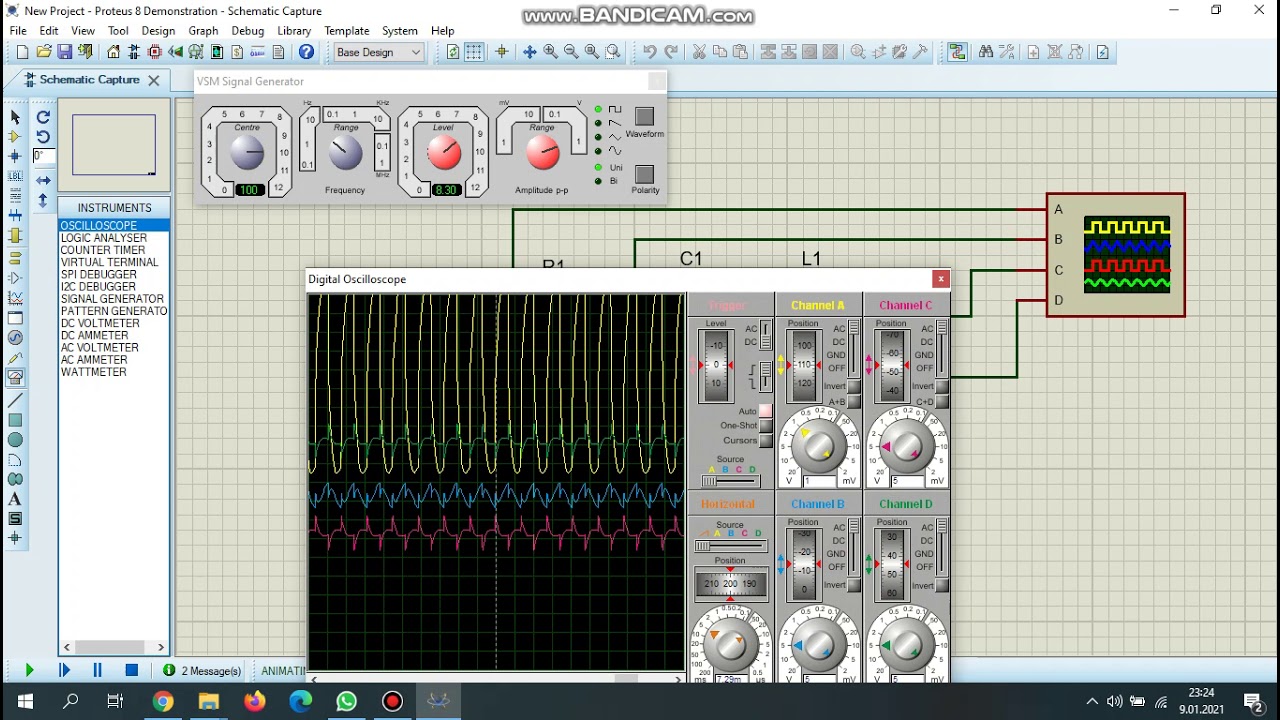The height and width of the screenshot is (720, 1280).
Task: Click the pan/center move arrows icon
Action: coord(529,52)
